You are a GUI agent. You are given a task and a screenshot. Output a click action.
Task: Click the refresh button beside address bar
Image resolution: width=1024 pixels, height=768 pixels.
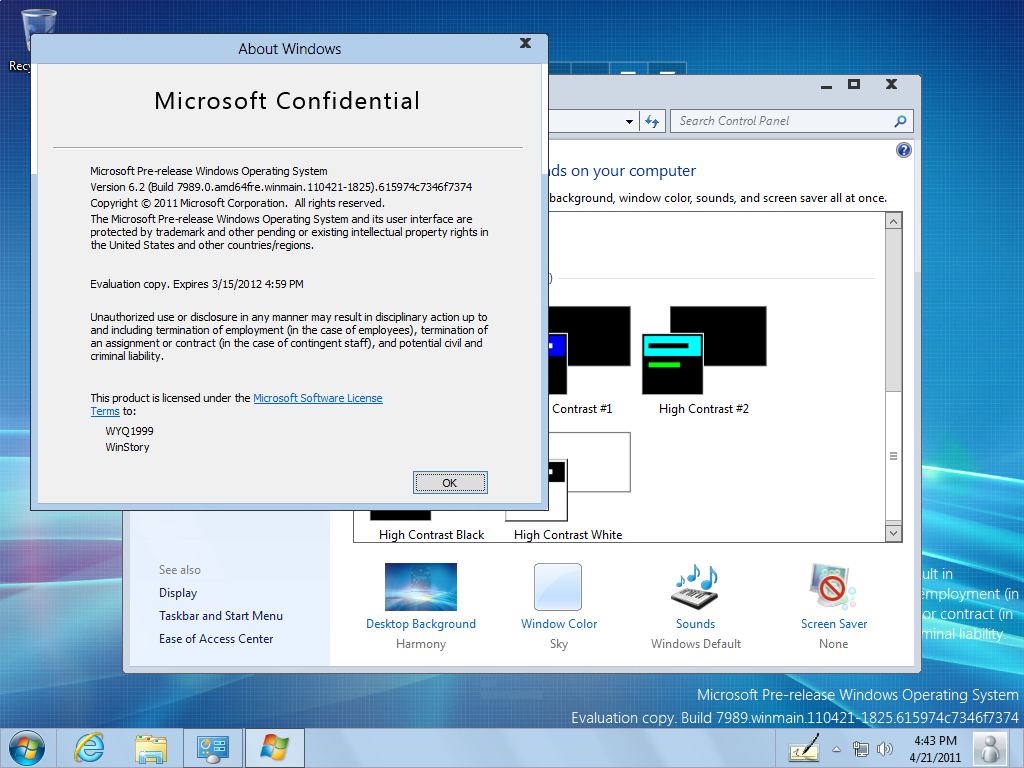click(652, 121)
